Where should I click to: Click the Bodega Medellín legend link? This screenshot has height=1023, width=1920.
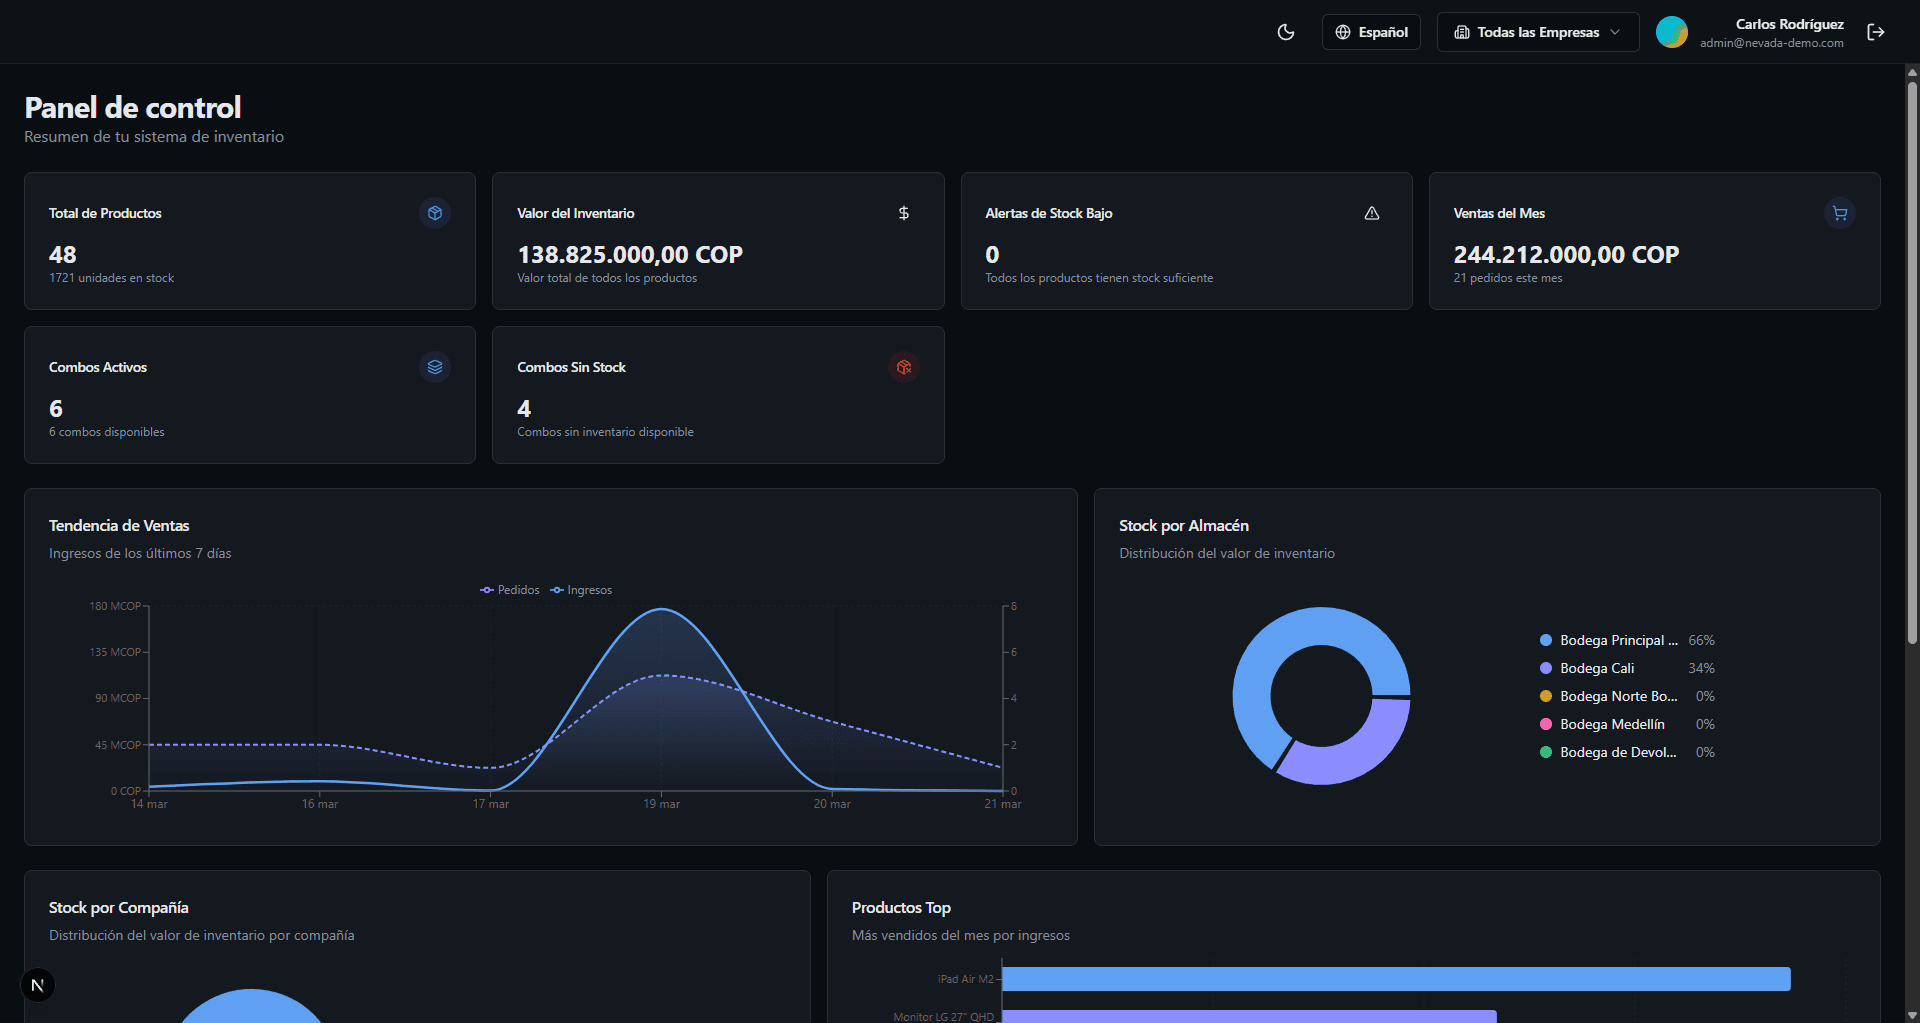pos(1611,724)
